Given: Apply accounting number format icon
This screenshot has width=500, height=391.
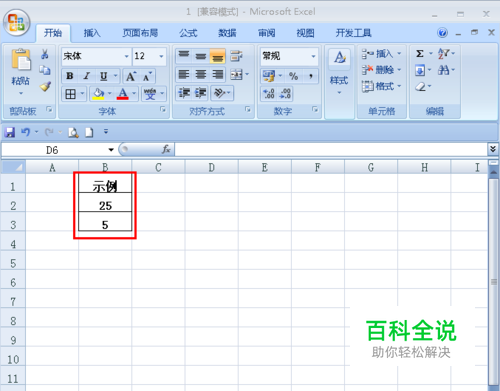Looking at the screenshot, I should coord(269,76).
